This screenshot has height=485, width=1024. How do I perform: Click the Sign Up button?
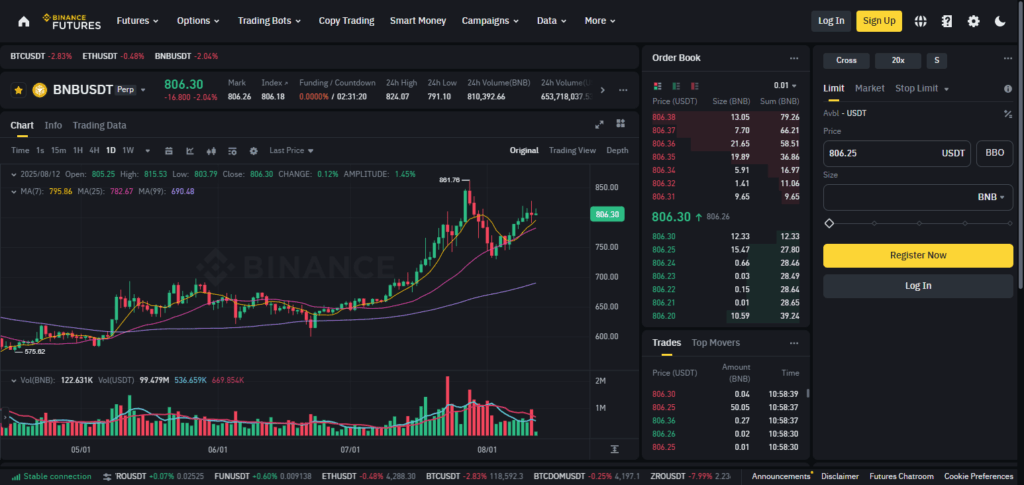[x=879, y=21]
